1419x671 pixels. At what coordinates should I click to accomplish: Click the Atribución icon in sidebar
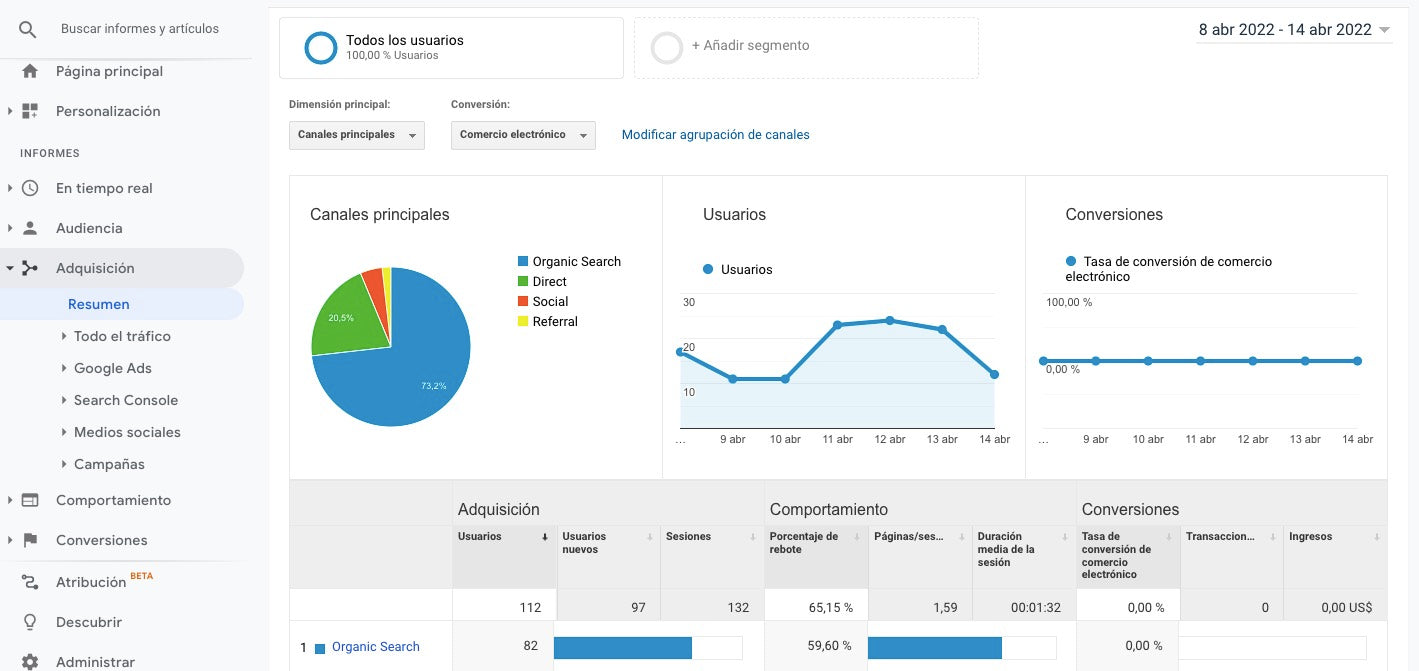coord(30,582)
